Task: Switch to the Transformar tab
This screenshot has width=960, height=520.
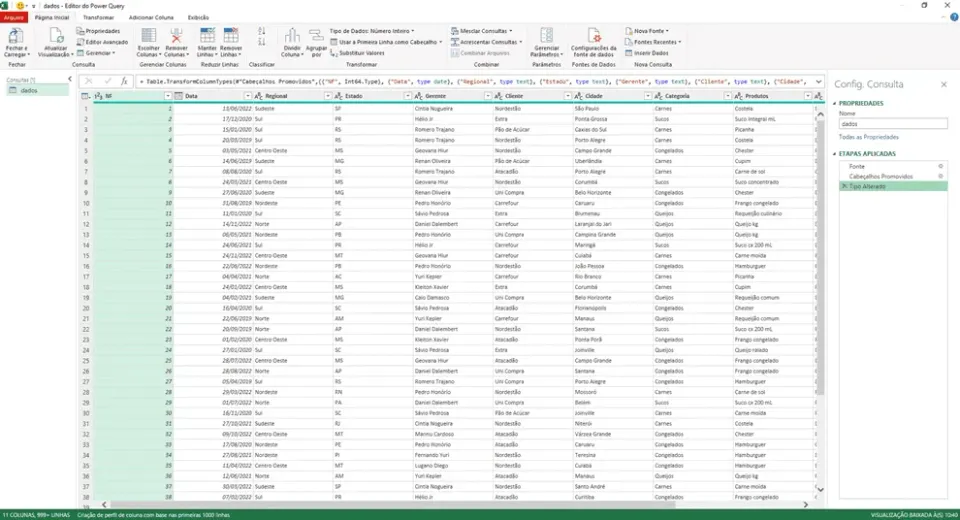Action: (x=99, y=18)
